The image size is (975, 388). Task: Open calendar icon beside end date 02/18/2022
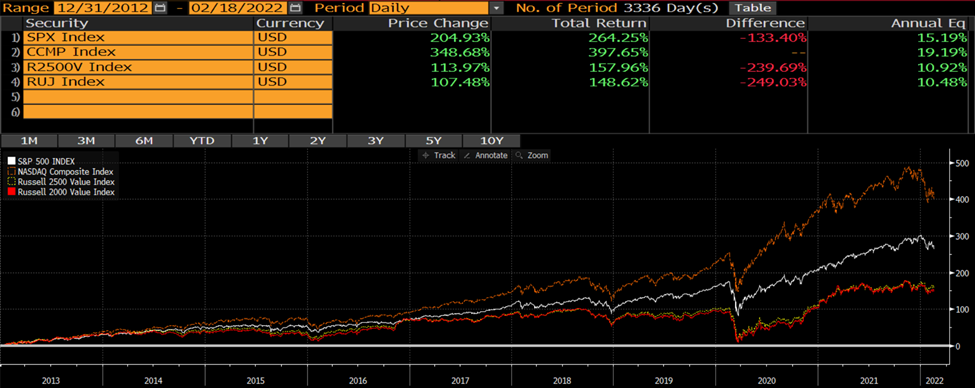click(295, 8)
